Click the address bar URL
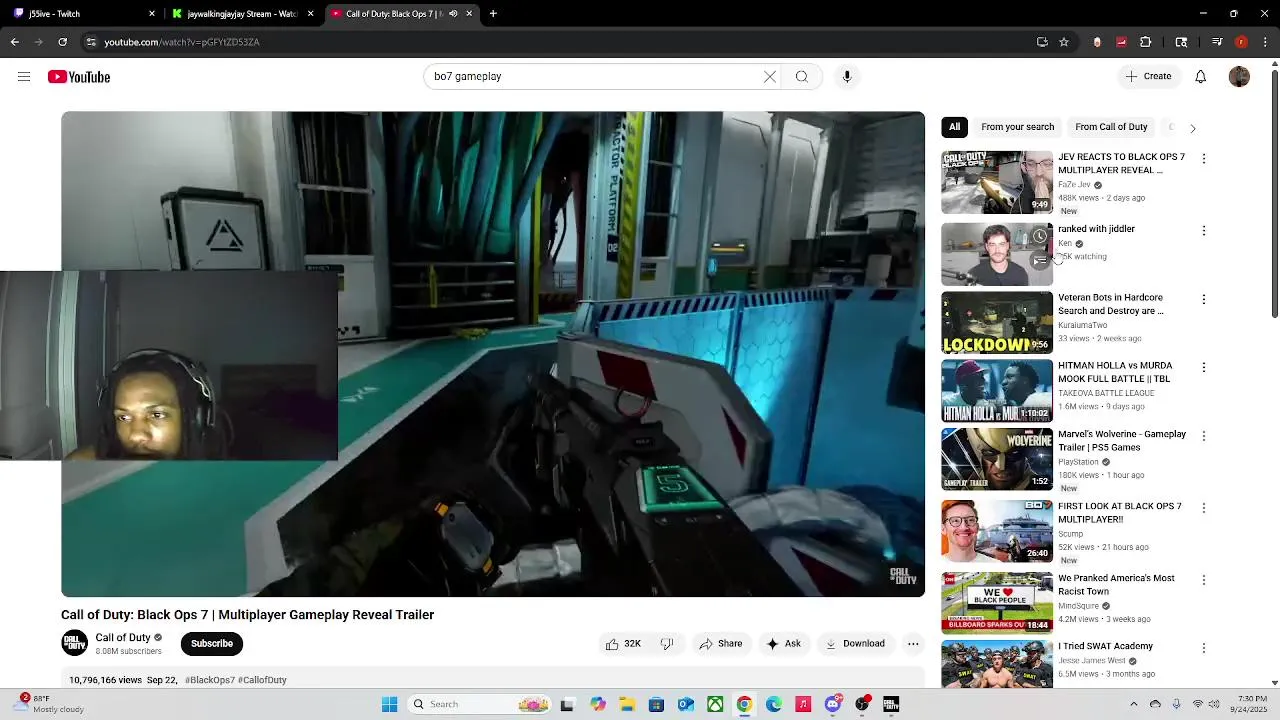This screenshot has height=720, width=1280. [x=182, y=42]
